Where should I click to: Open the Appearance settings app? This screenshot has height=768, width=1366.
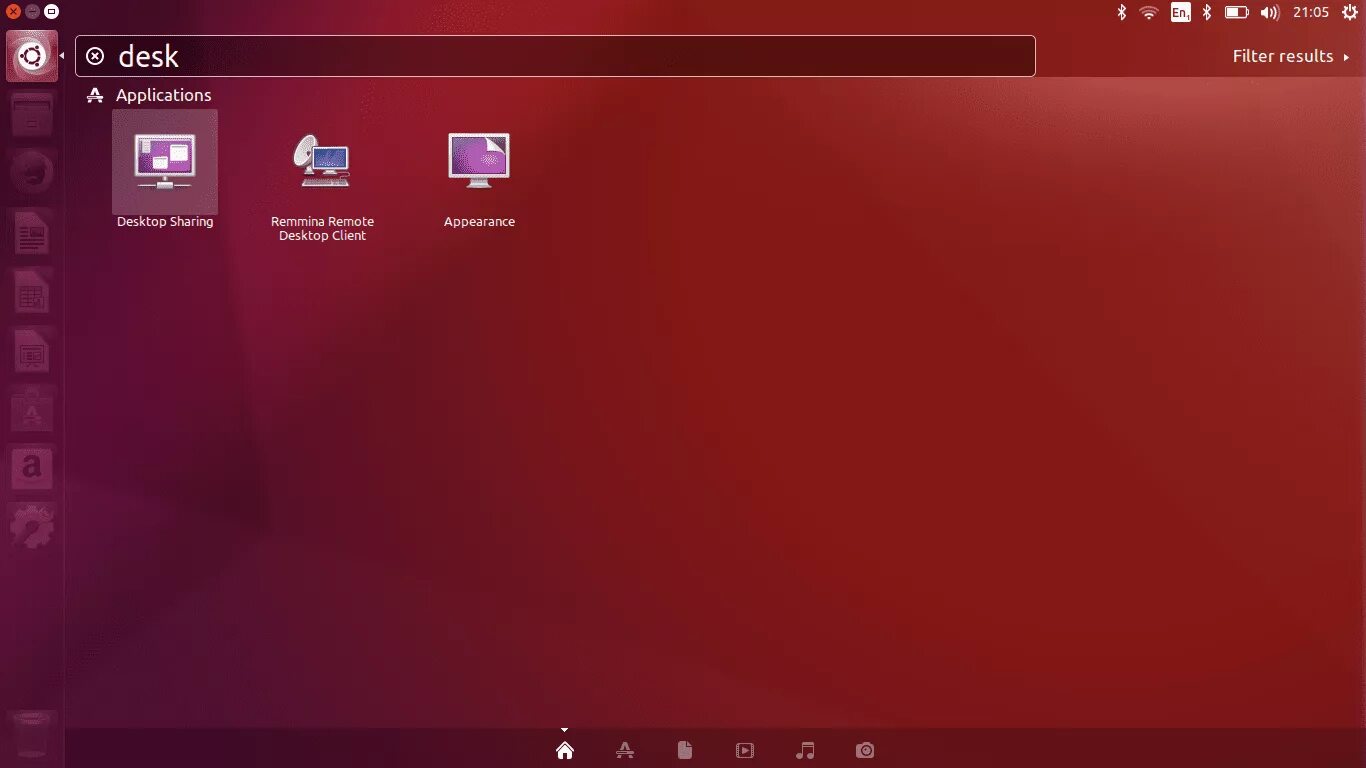tap(479, 160)
